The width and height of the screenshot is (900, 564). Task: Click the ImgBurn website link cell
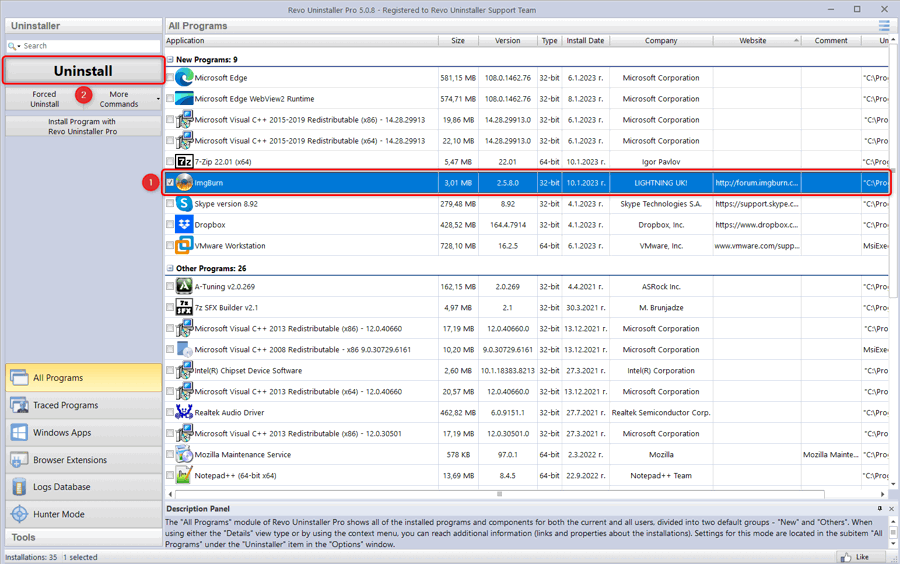coord(757,182)
